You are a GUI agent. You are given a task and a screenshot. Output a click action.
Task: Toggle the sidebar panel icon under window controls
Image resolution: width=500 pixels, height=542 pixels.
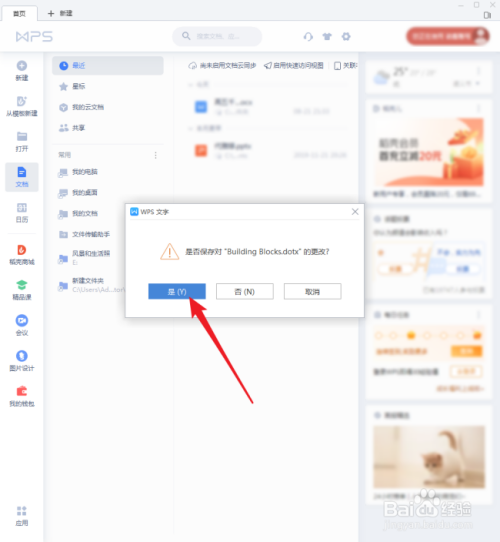[x=487, y=15]
